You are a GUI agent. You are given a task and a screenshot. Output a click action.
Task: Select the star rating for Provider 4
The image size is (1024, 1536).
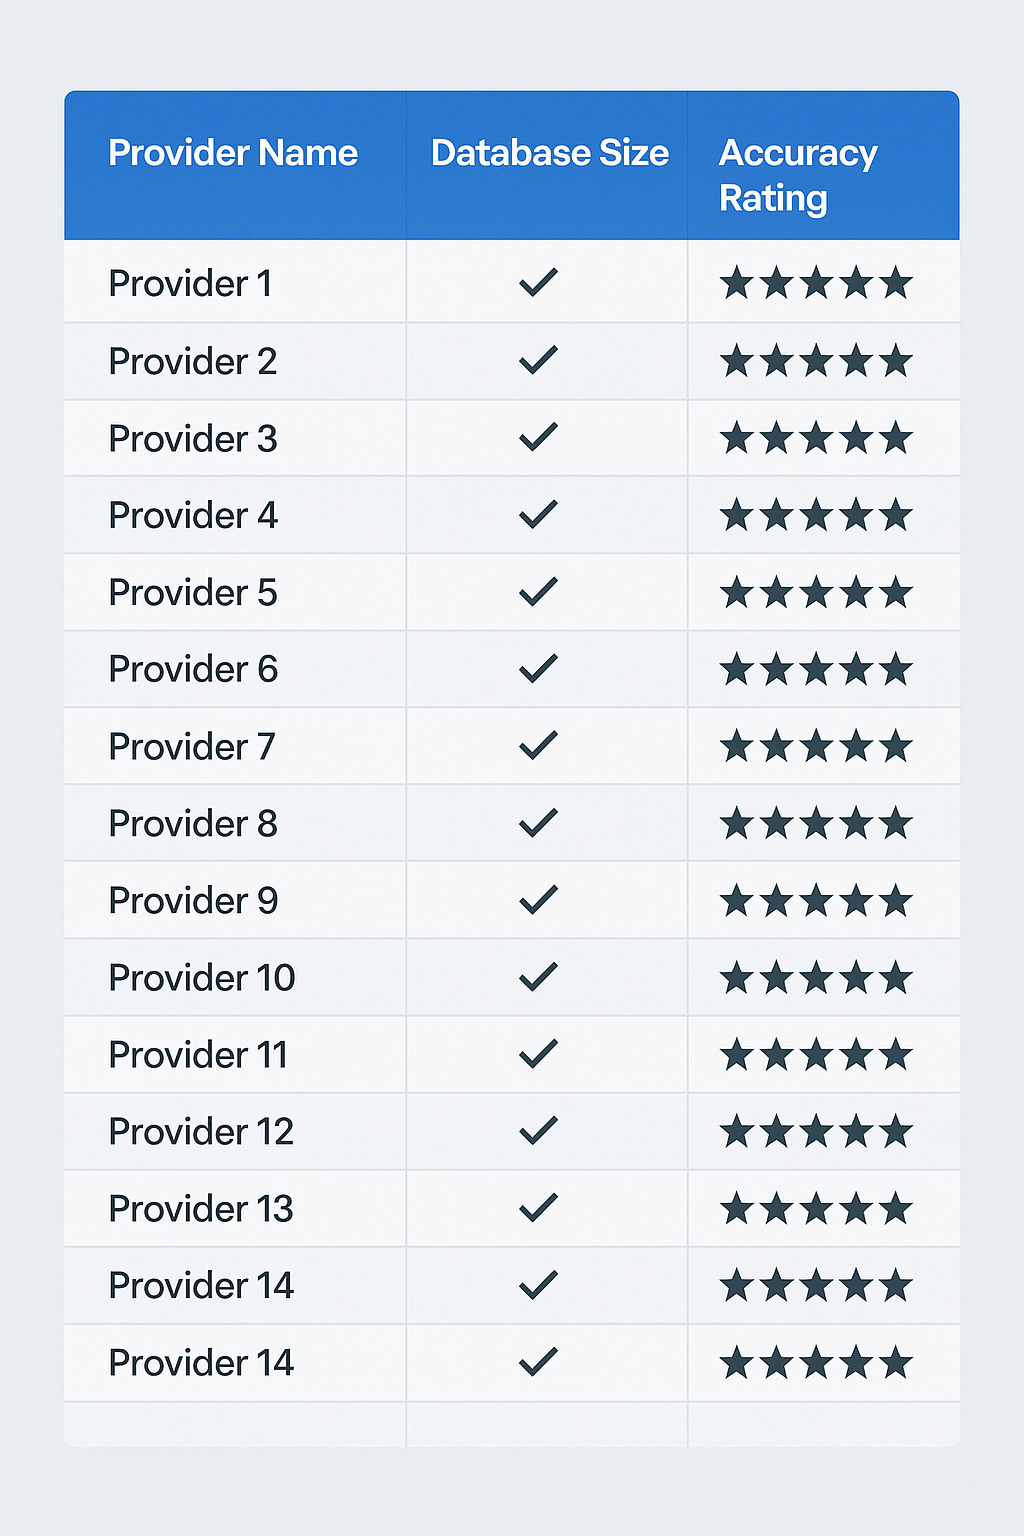coord(816,516)
